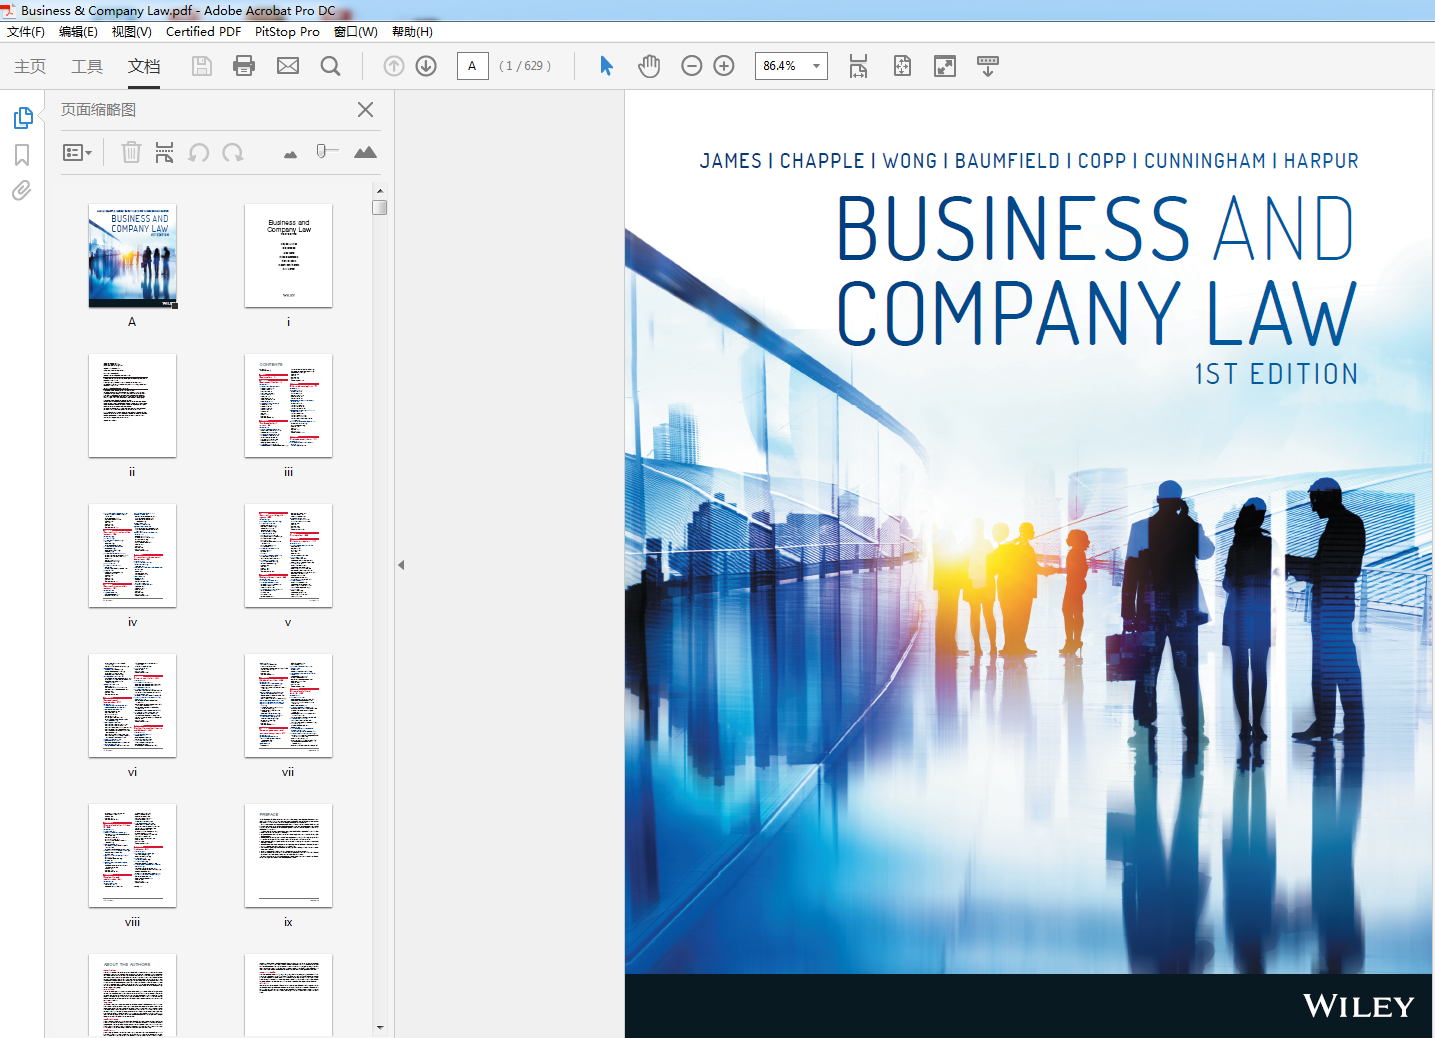The height and width of the screenshot is (1038, 1435).
Task: Click Delete pages trash icon
Action: tap(131, 152)
